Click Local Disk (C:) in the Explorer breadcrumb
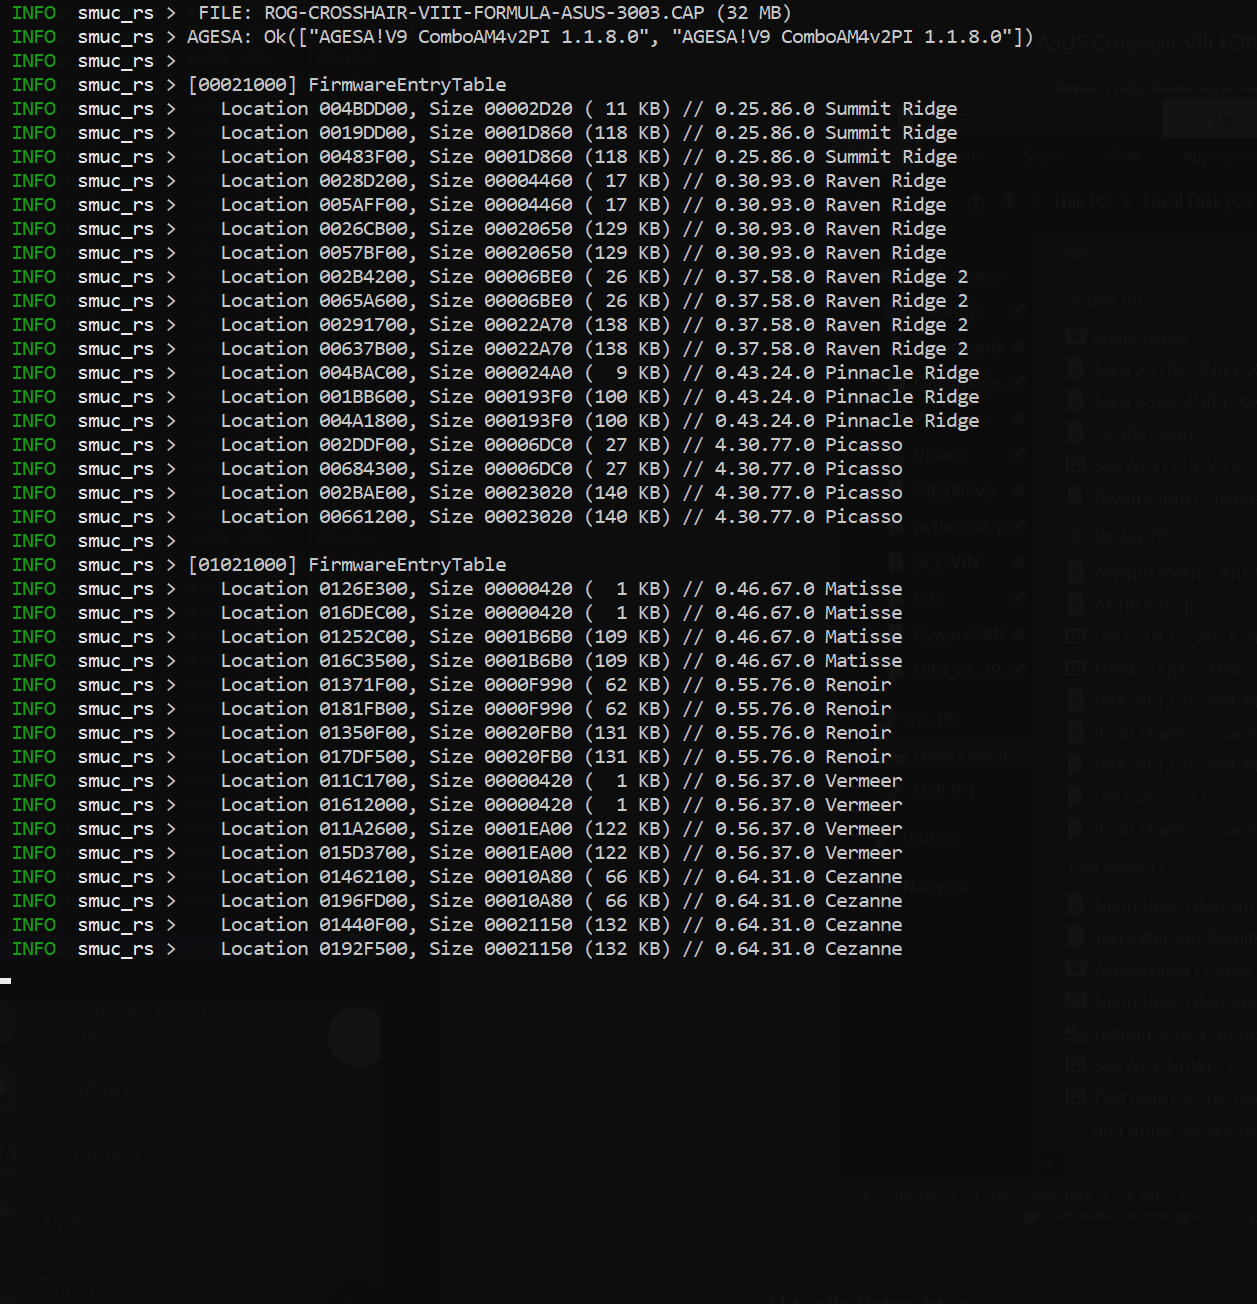The width and height of the screenshot is (1257, 1304). pyautogui.click(x=1196, y=202)
